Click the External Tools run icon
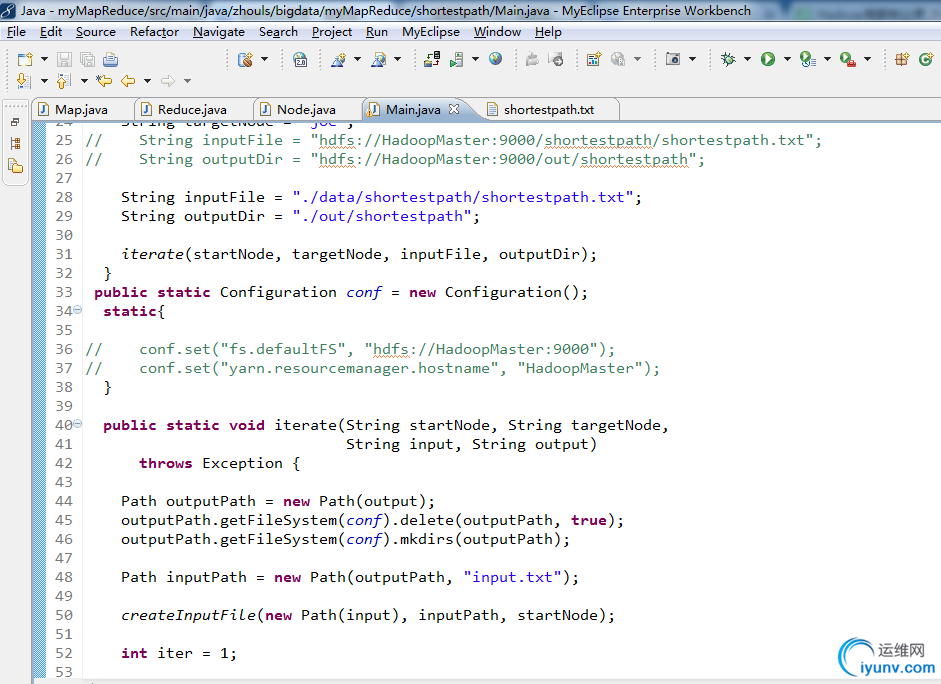 847,59
